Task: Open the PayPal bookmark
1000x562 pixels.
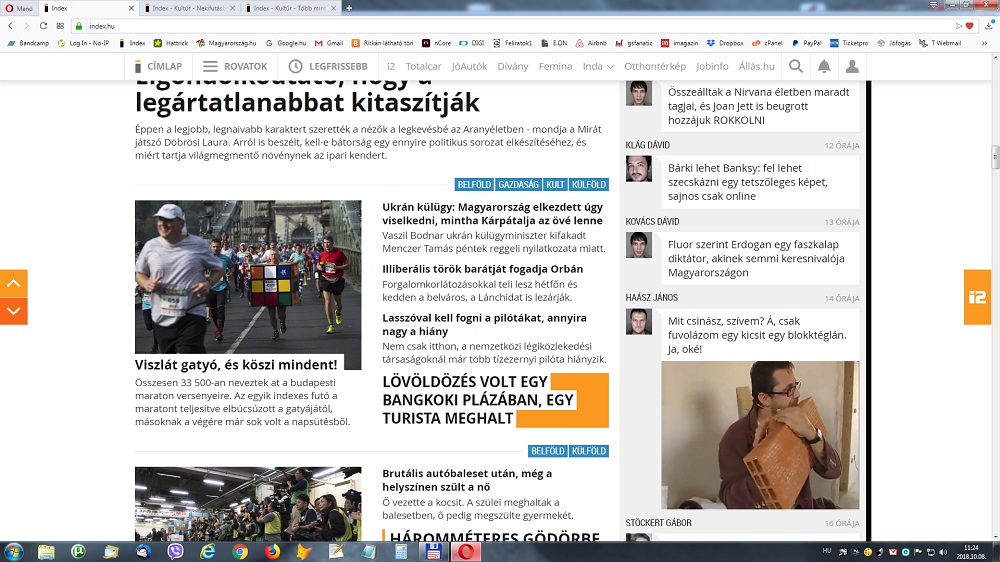Action: pos(806,43)
